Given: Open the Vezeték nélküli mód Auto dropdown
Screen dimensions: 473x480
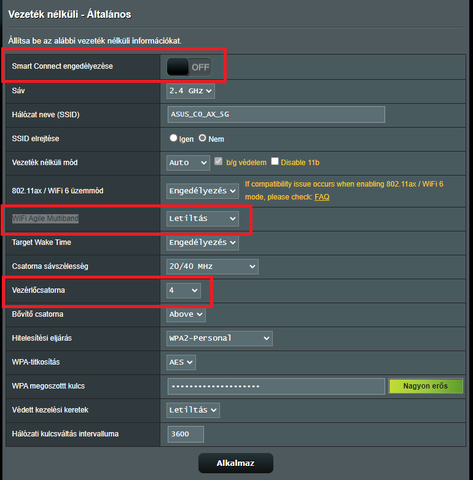Looking at the screenshot, I should (x=188, y=163).
